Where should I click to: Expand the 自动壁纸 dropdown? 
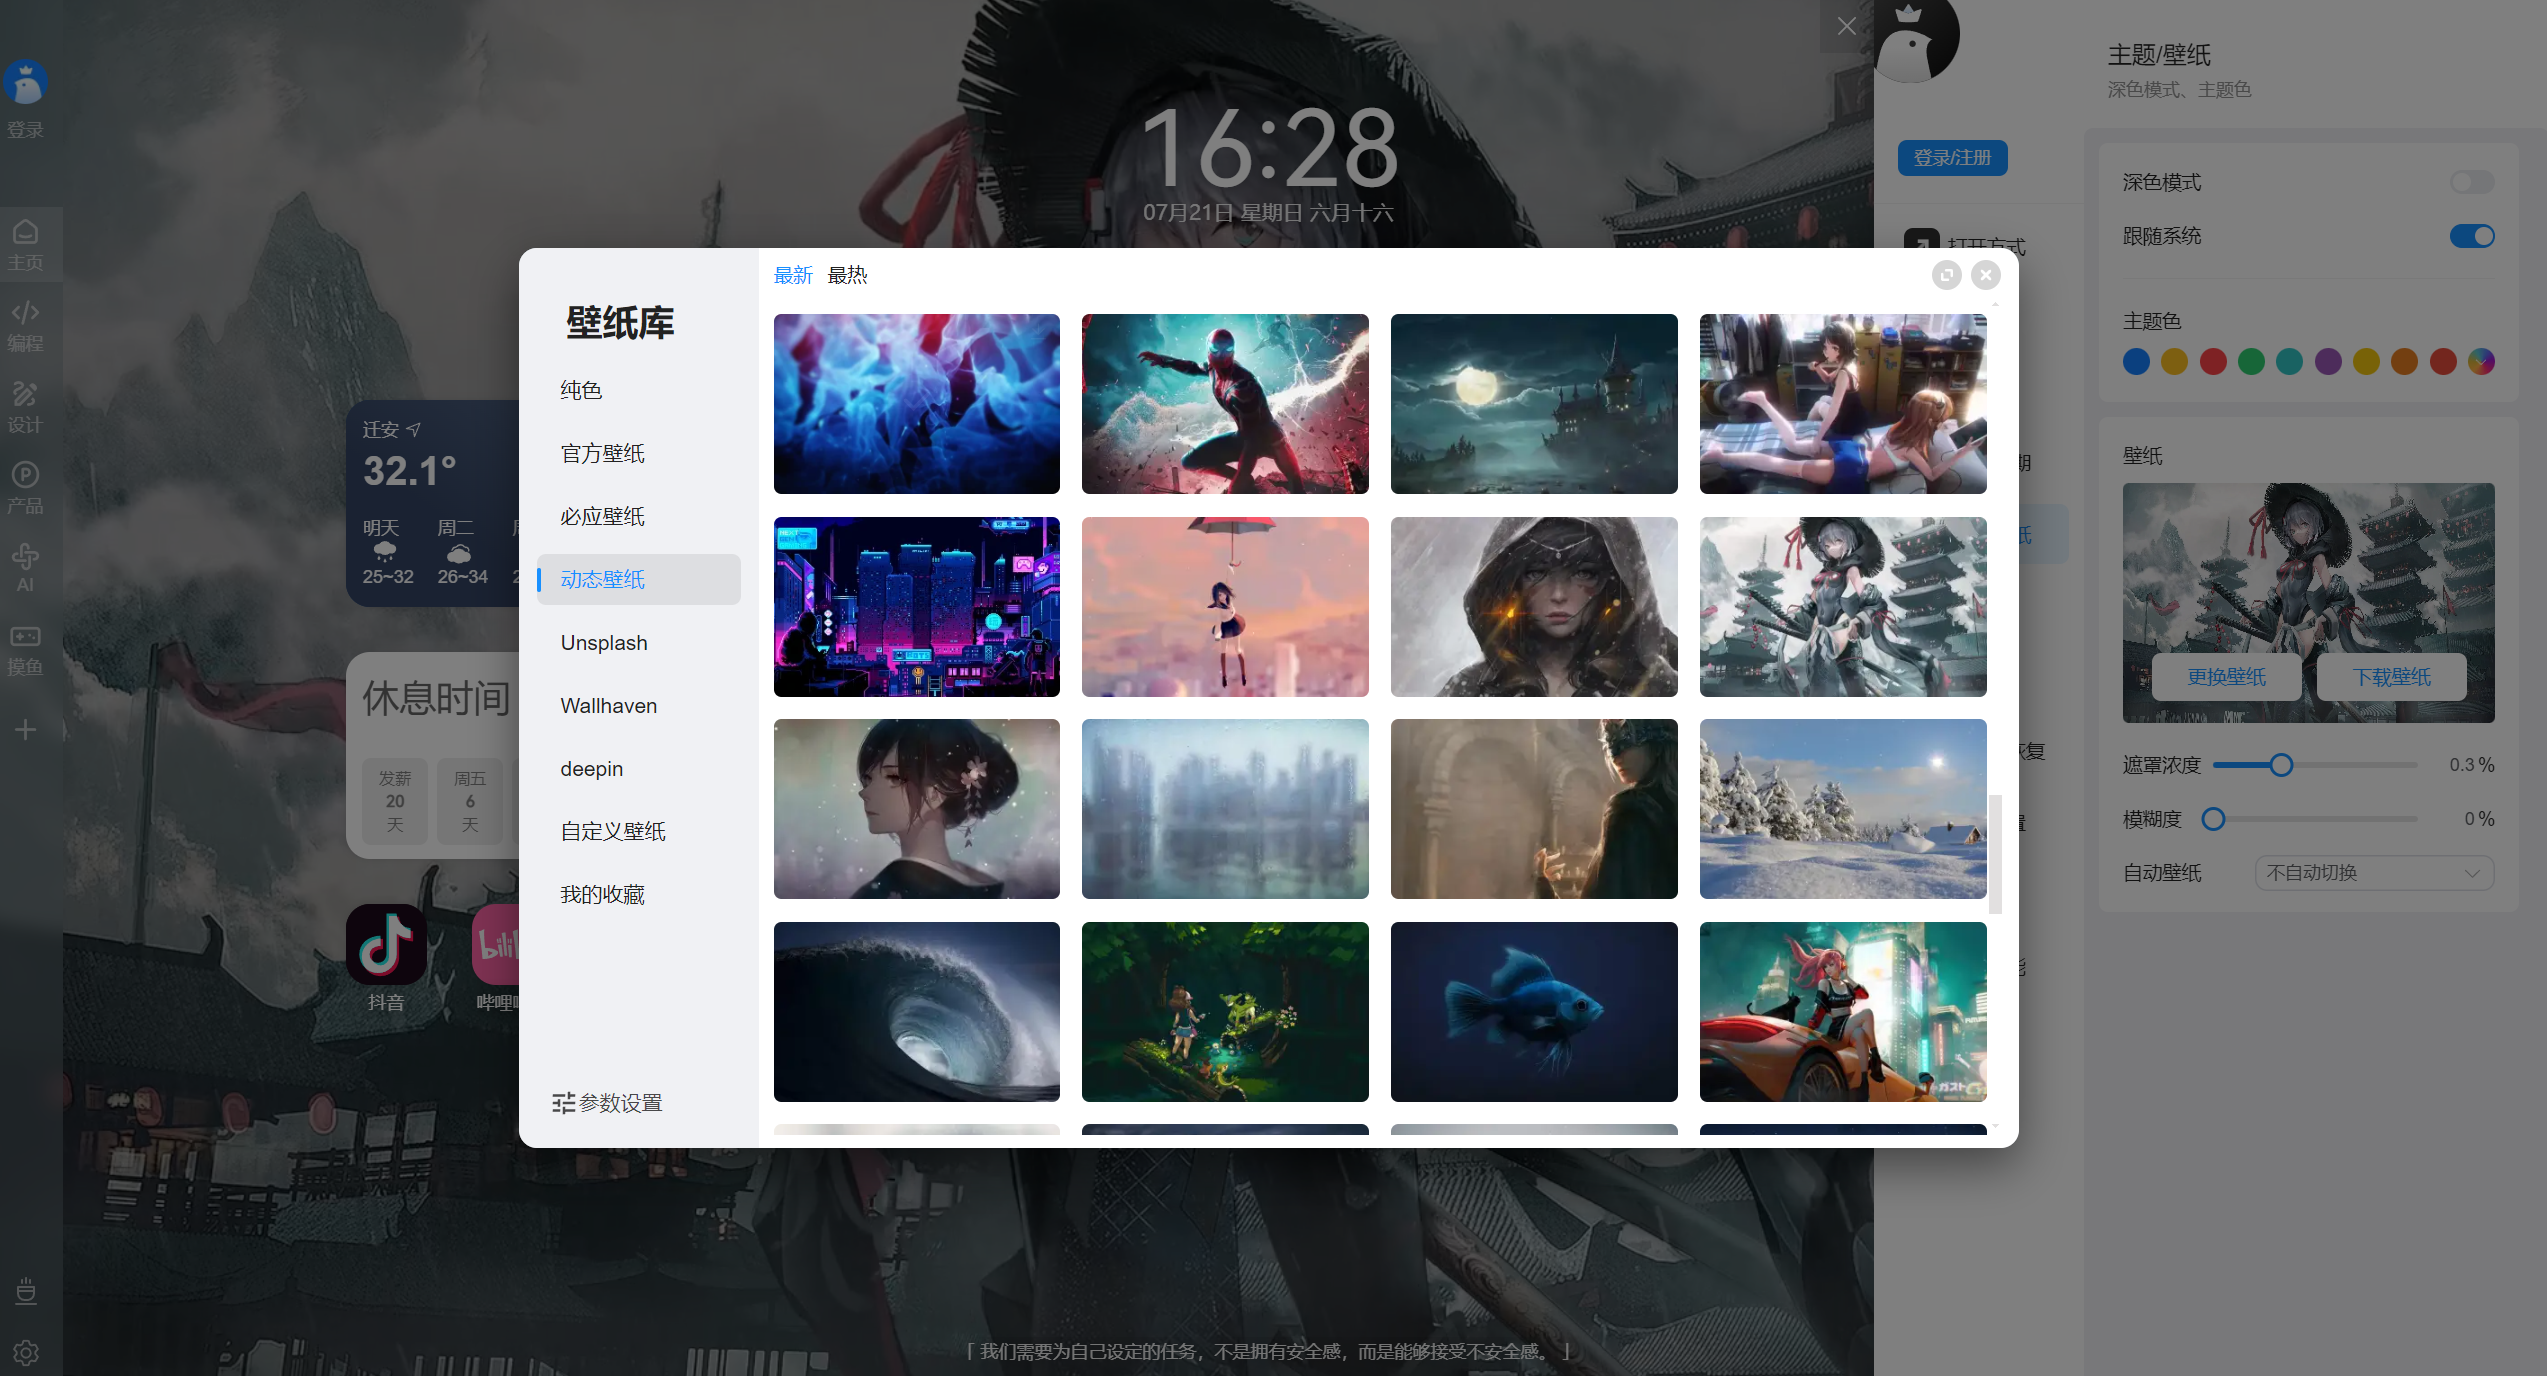[2374, 873]
